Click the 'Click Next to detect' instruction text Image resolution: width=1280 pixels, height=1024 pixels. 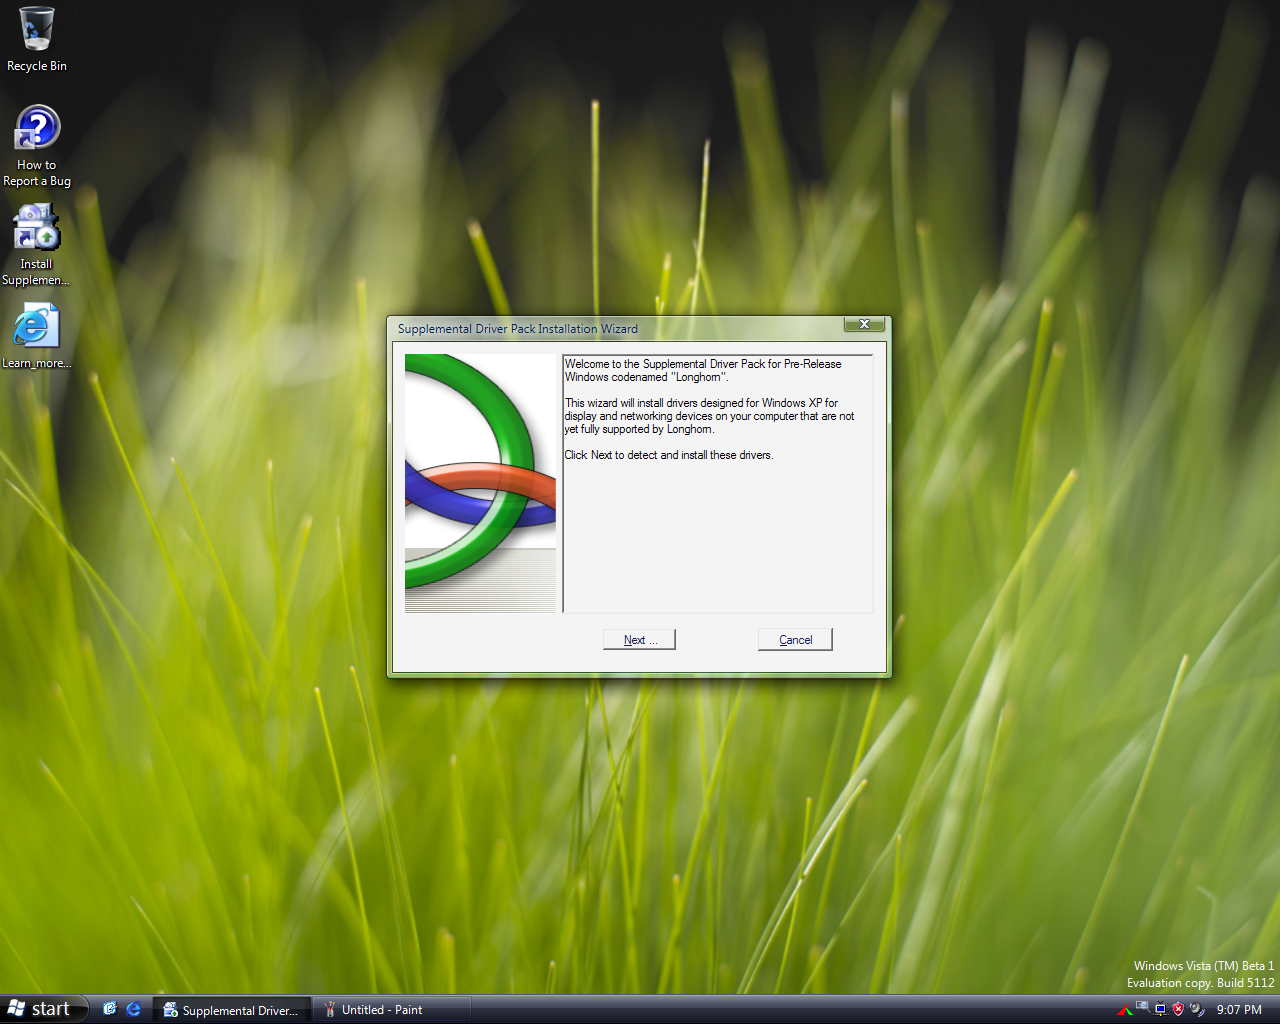669,455
